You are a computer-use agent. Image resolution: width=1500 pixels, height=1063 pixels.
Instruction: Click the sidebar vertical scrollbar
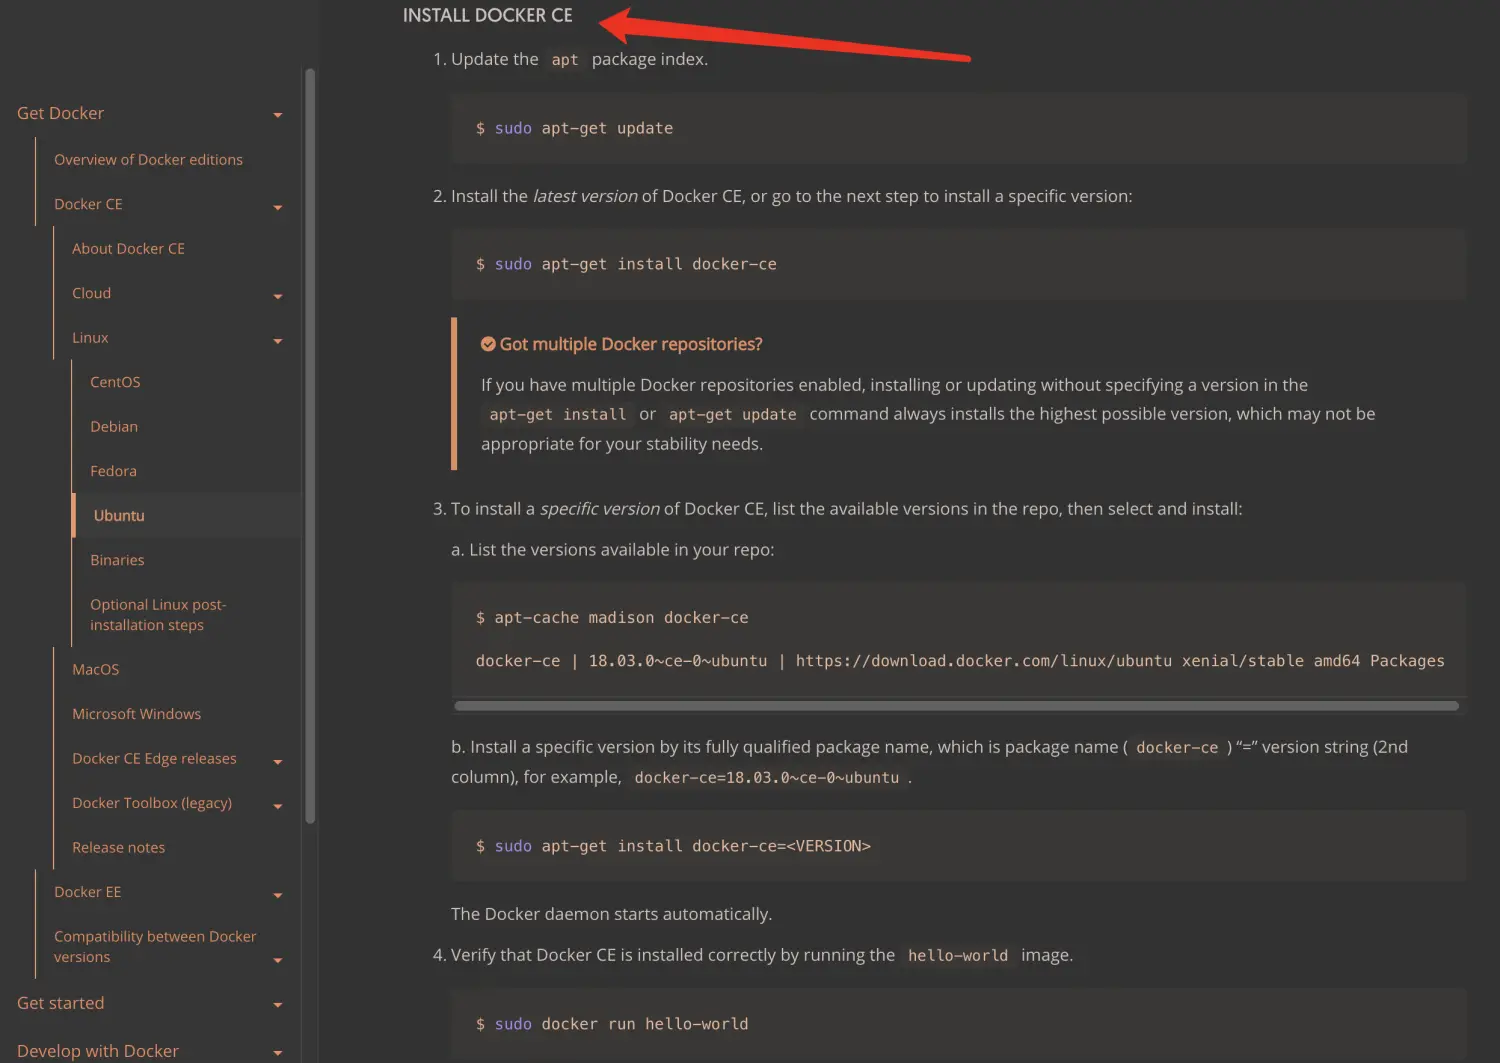coord(310,445)
